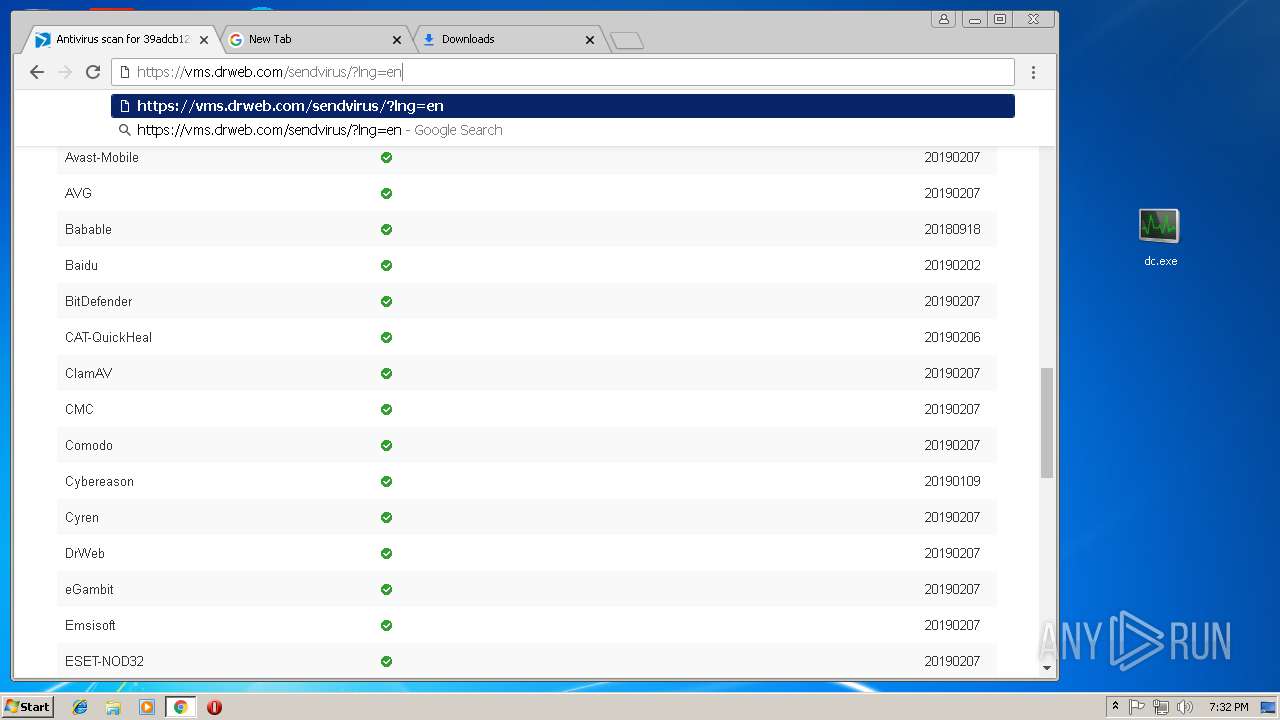Viewport: 1280px width, 720px height.
Task: Click the green check for Emsisoft
Action: pos(386,625)
